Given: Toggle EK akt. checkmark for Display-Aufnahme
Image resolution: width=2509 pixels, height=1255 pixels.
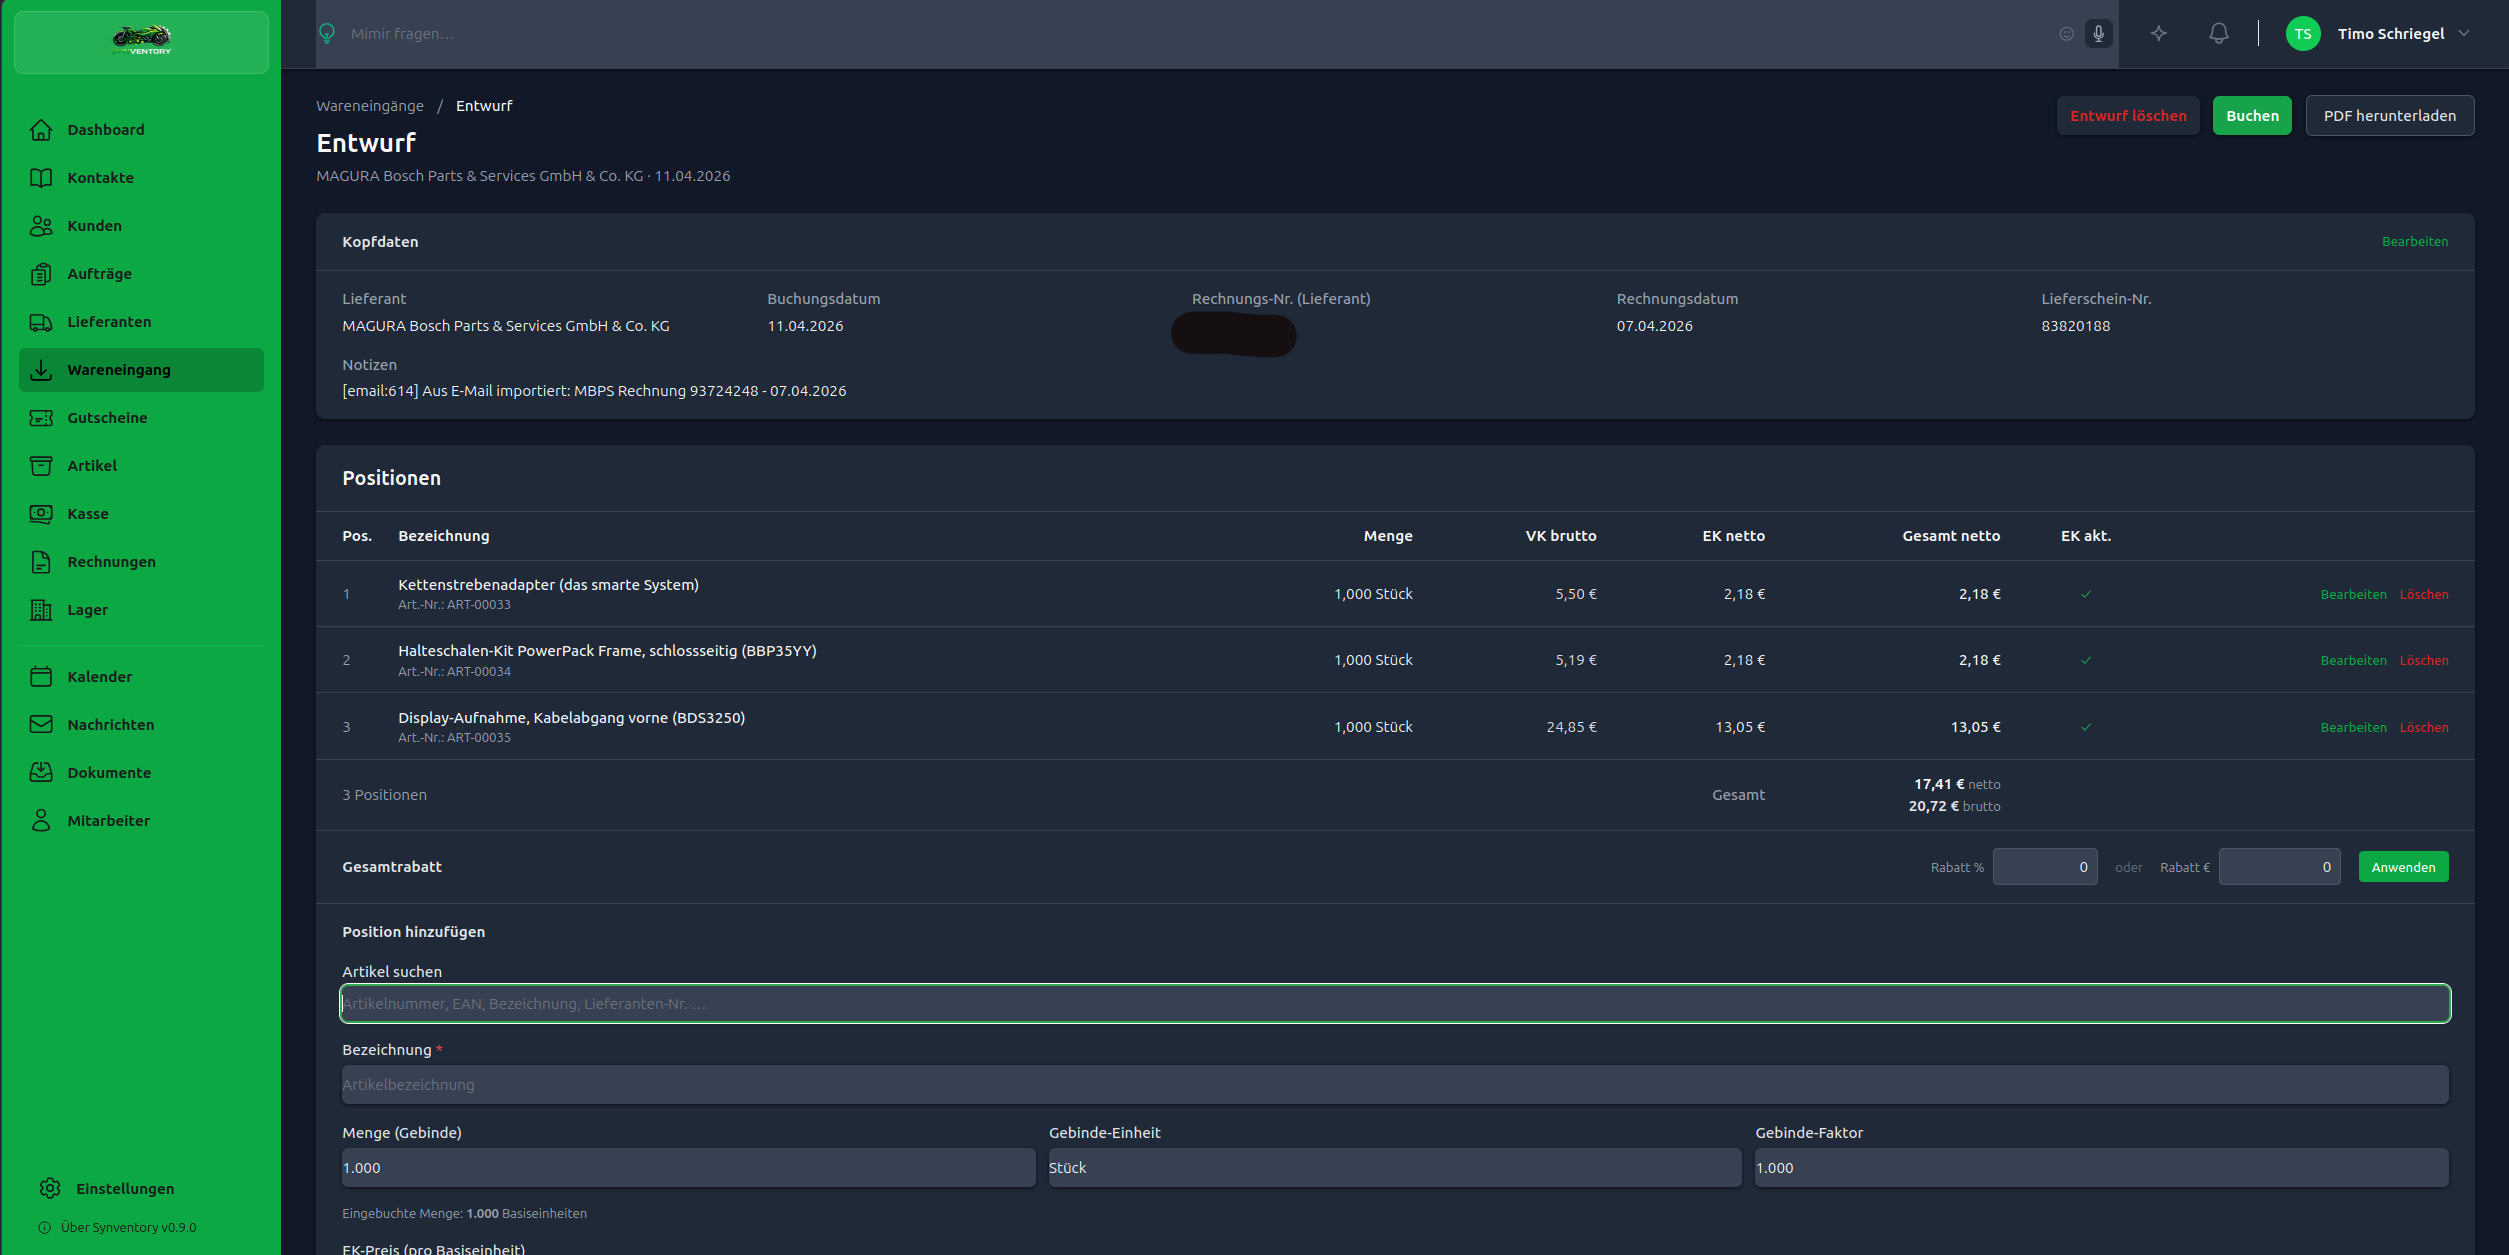Looking at the screenshot, I should click(2086, 727).
